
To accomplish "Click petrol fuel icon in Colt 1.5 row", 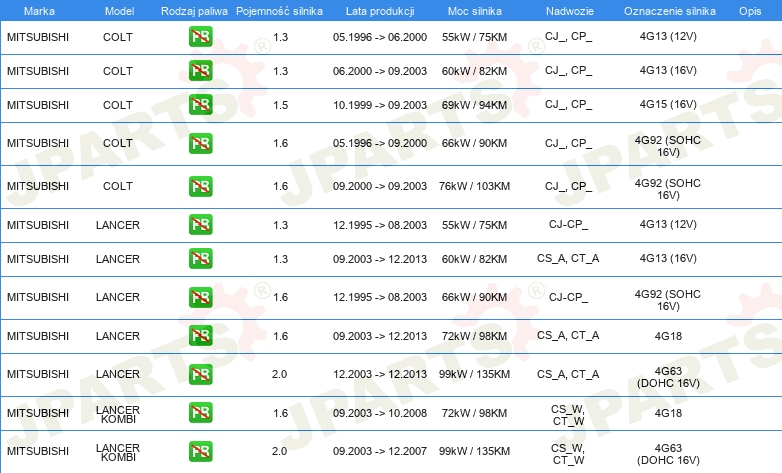I will 200,104.
